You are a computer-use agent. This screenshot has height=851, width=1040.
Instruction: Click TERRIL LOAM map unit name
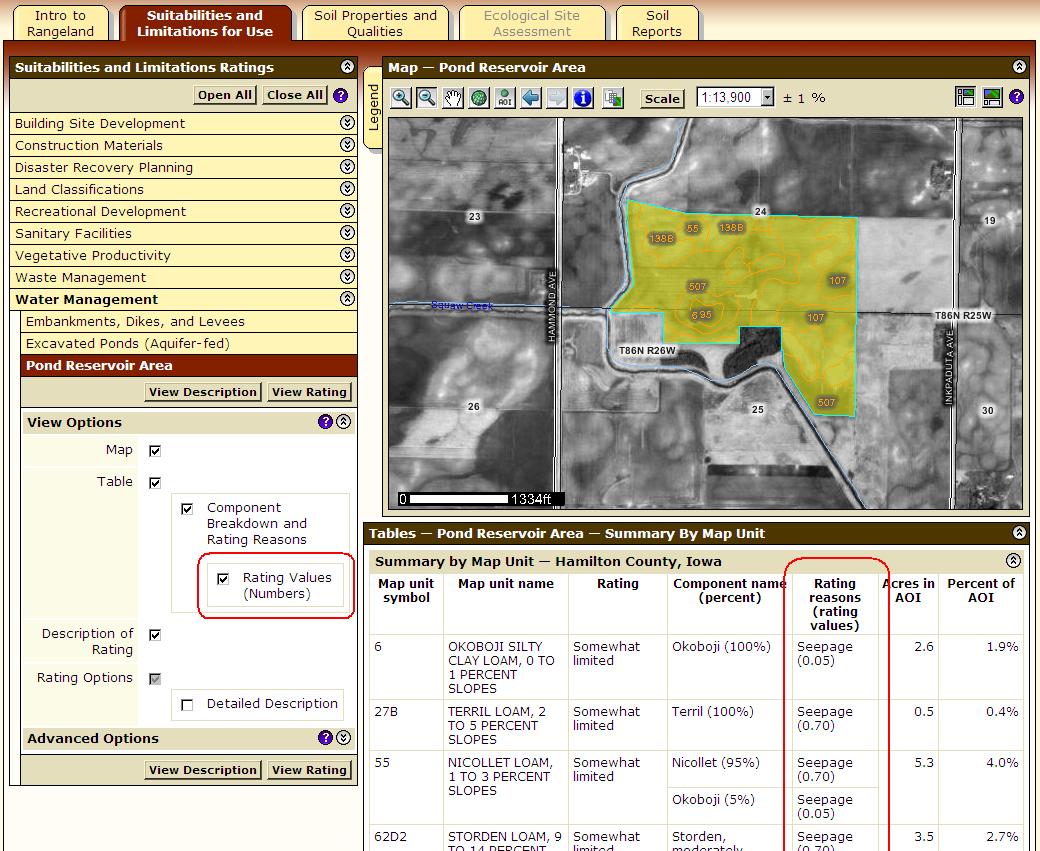(x=505, y=725)
